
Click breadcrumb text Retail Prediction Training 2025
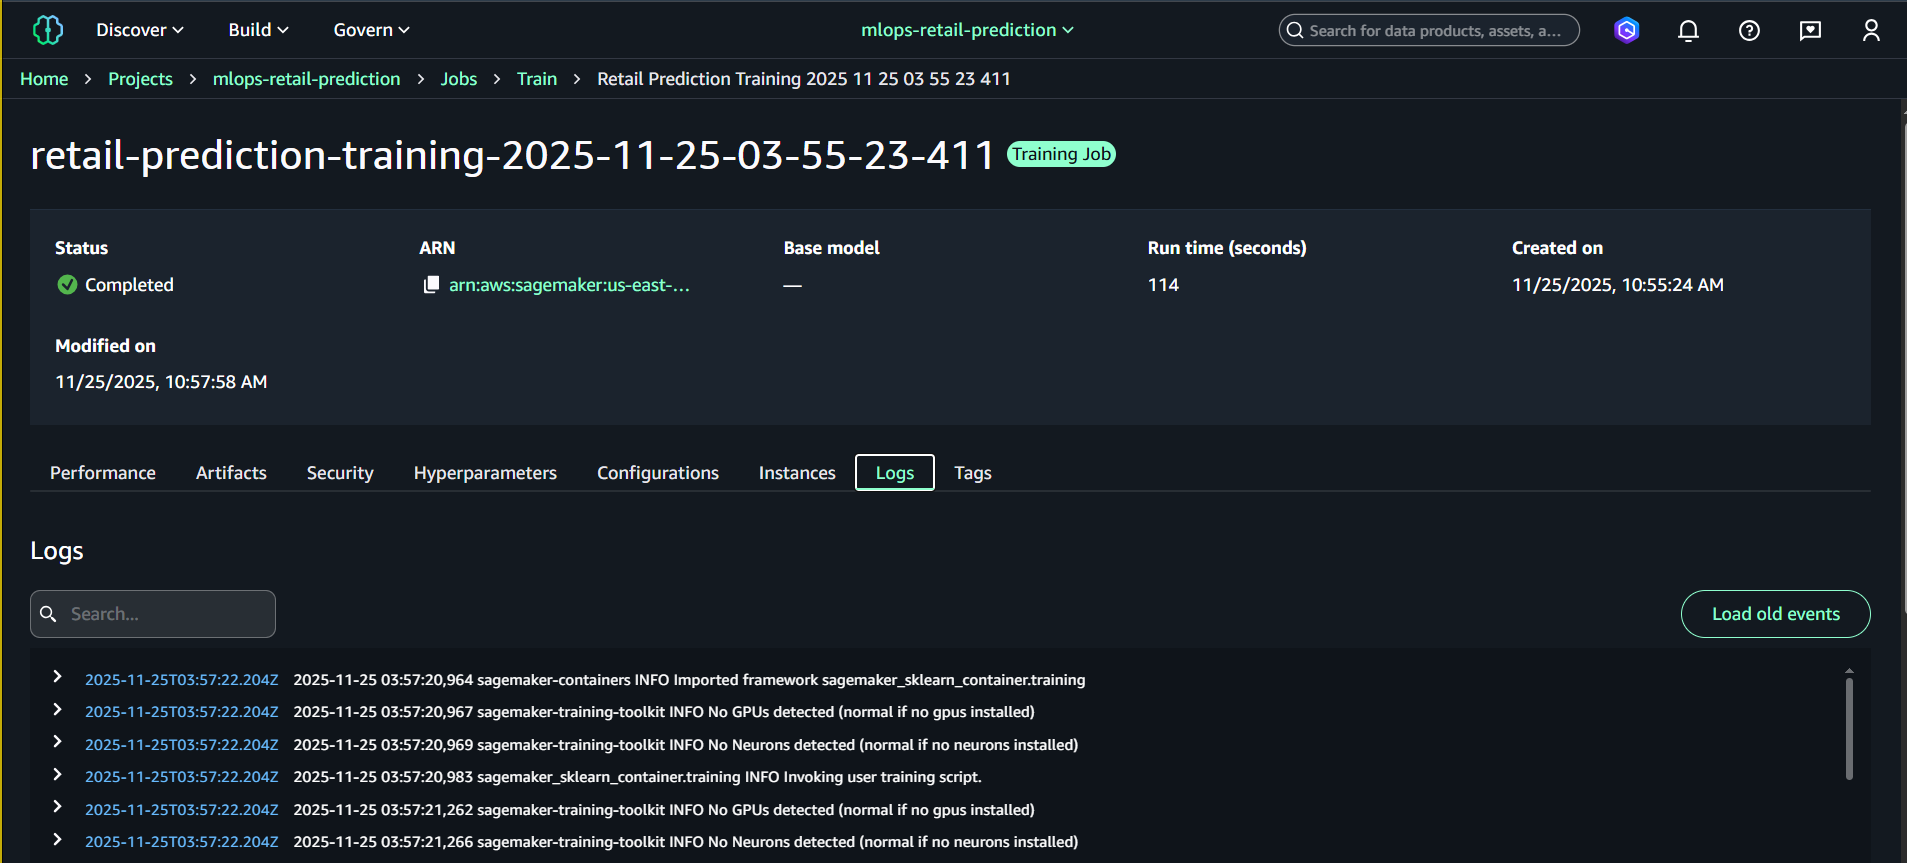(804, 79)
